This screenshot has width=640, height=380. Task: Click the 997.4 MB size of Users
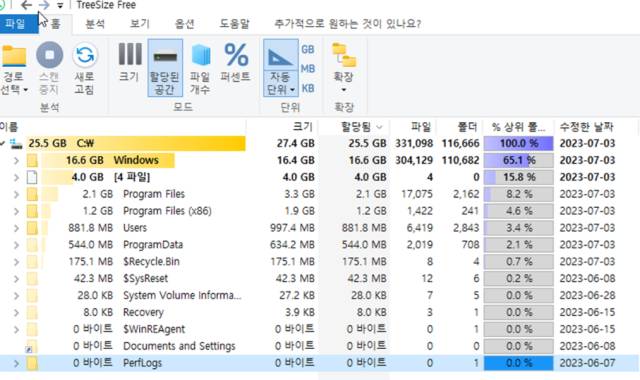(x=292, y=228)
